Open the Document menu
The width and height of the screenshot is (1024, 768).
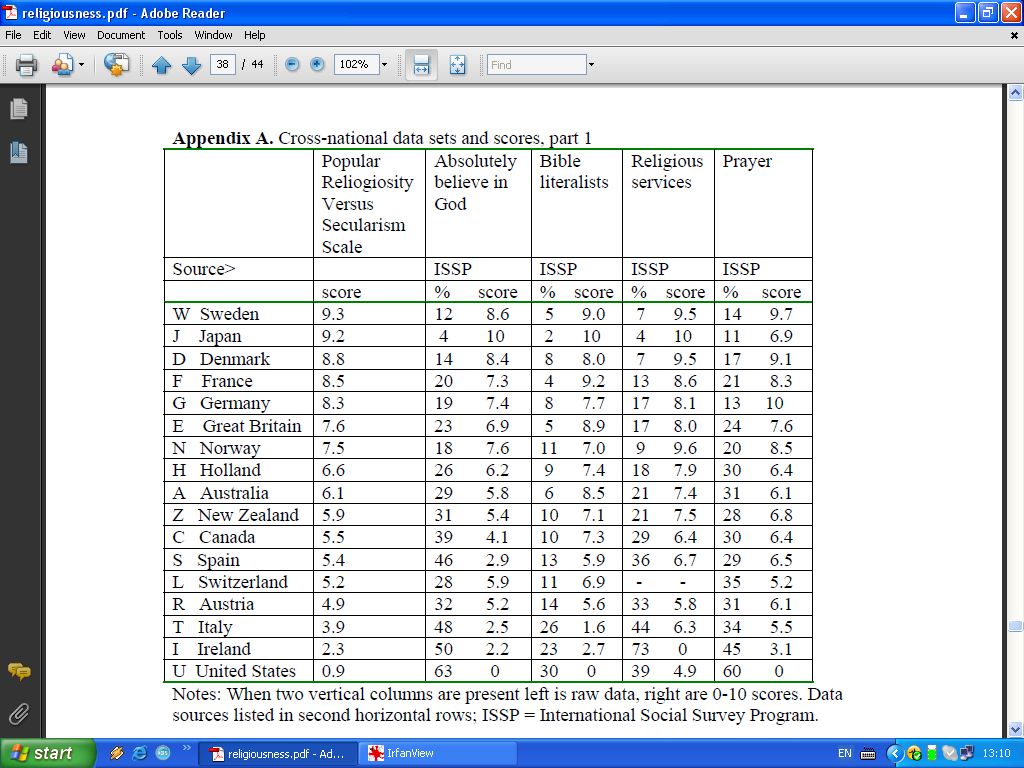(120, 35)
